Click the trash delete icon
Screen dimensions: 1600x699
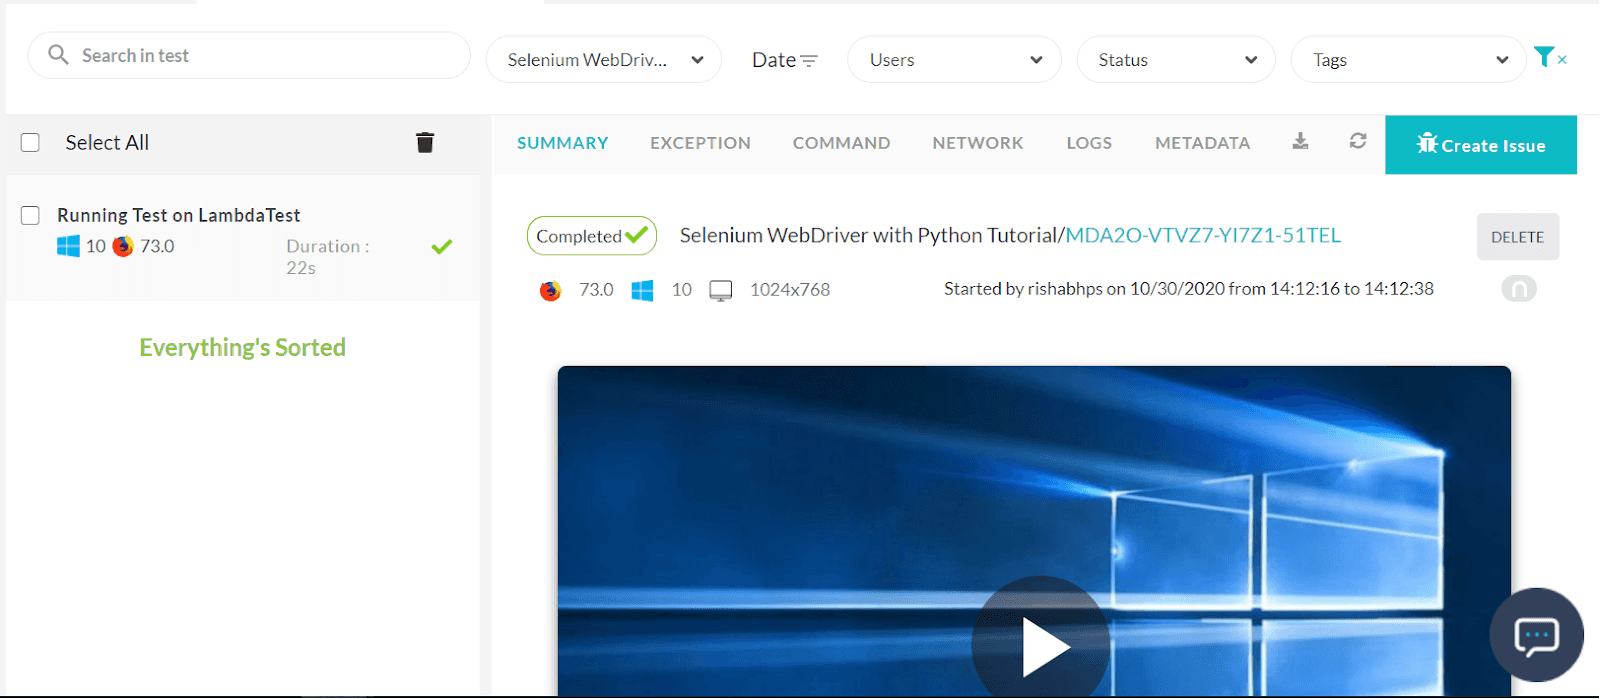coord(425,143)
